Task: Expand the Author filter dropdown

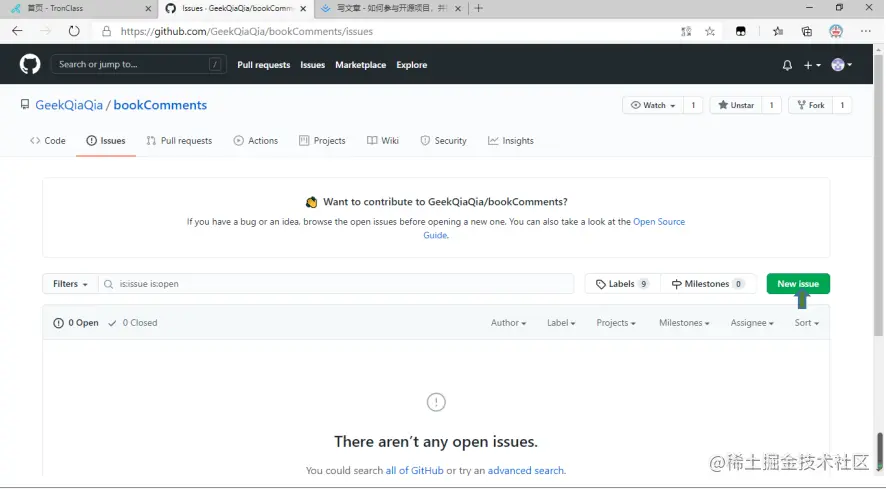Action: (508, 323)
